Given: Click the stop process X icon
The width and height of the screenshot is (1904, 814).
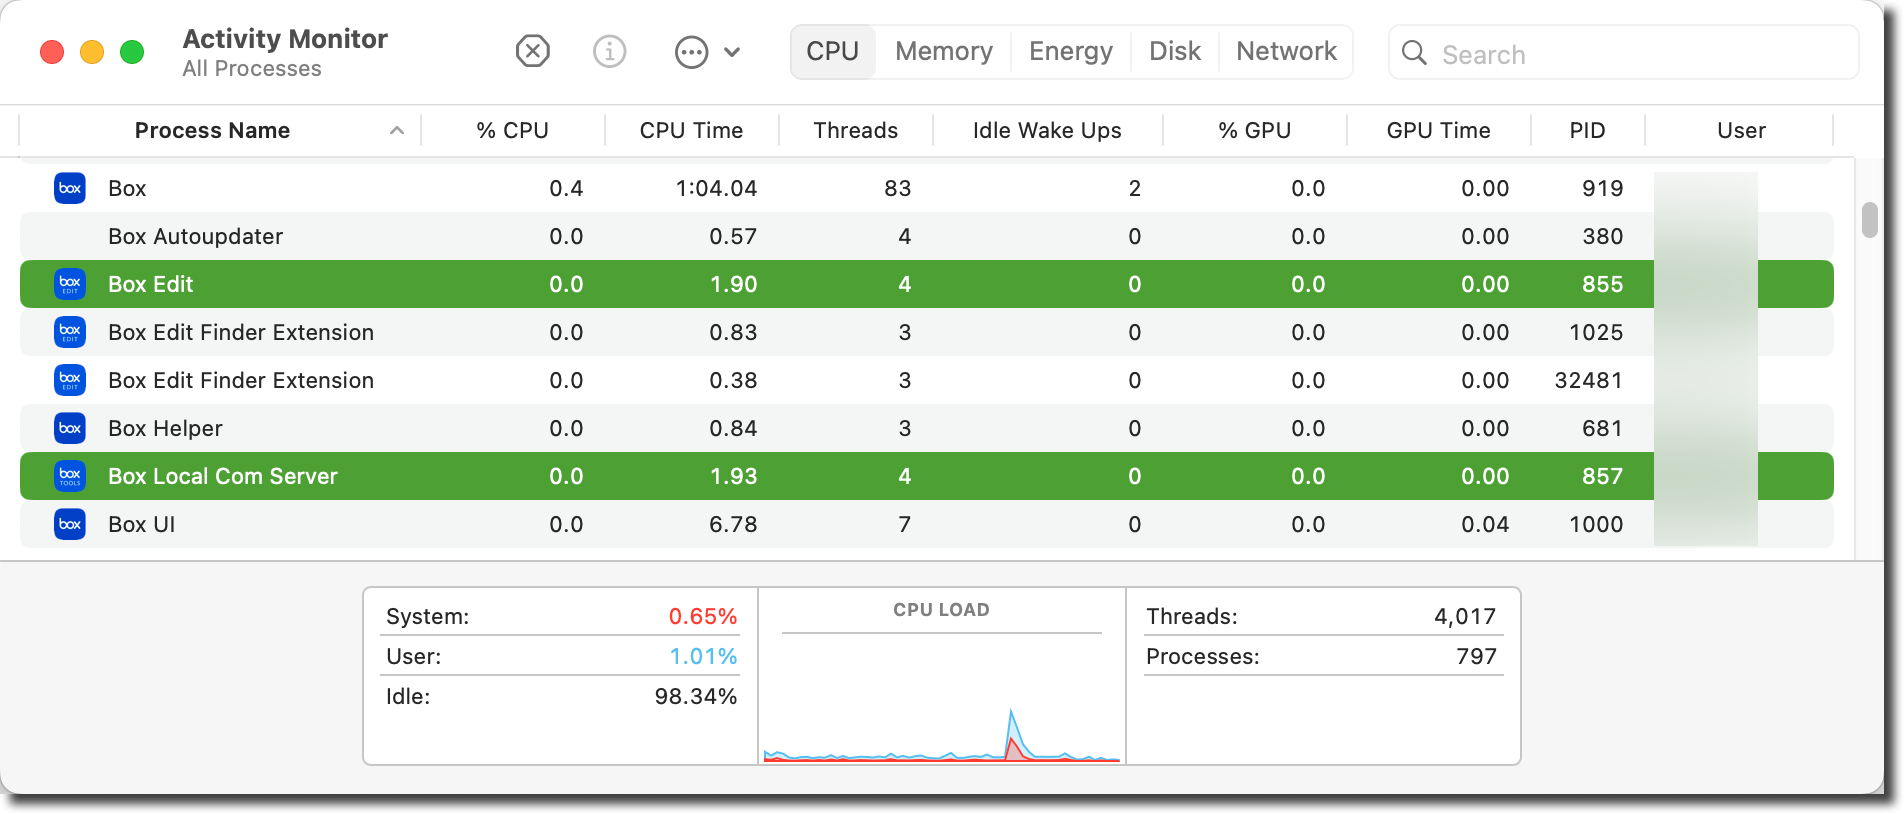Looking at the screenshot, I should [x=532, y=51].
